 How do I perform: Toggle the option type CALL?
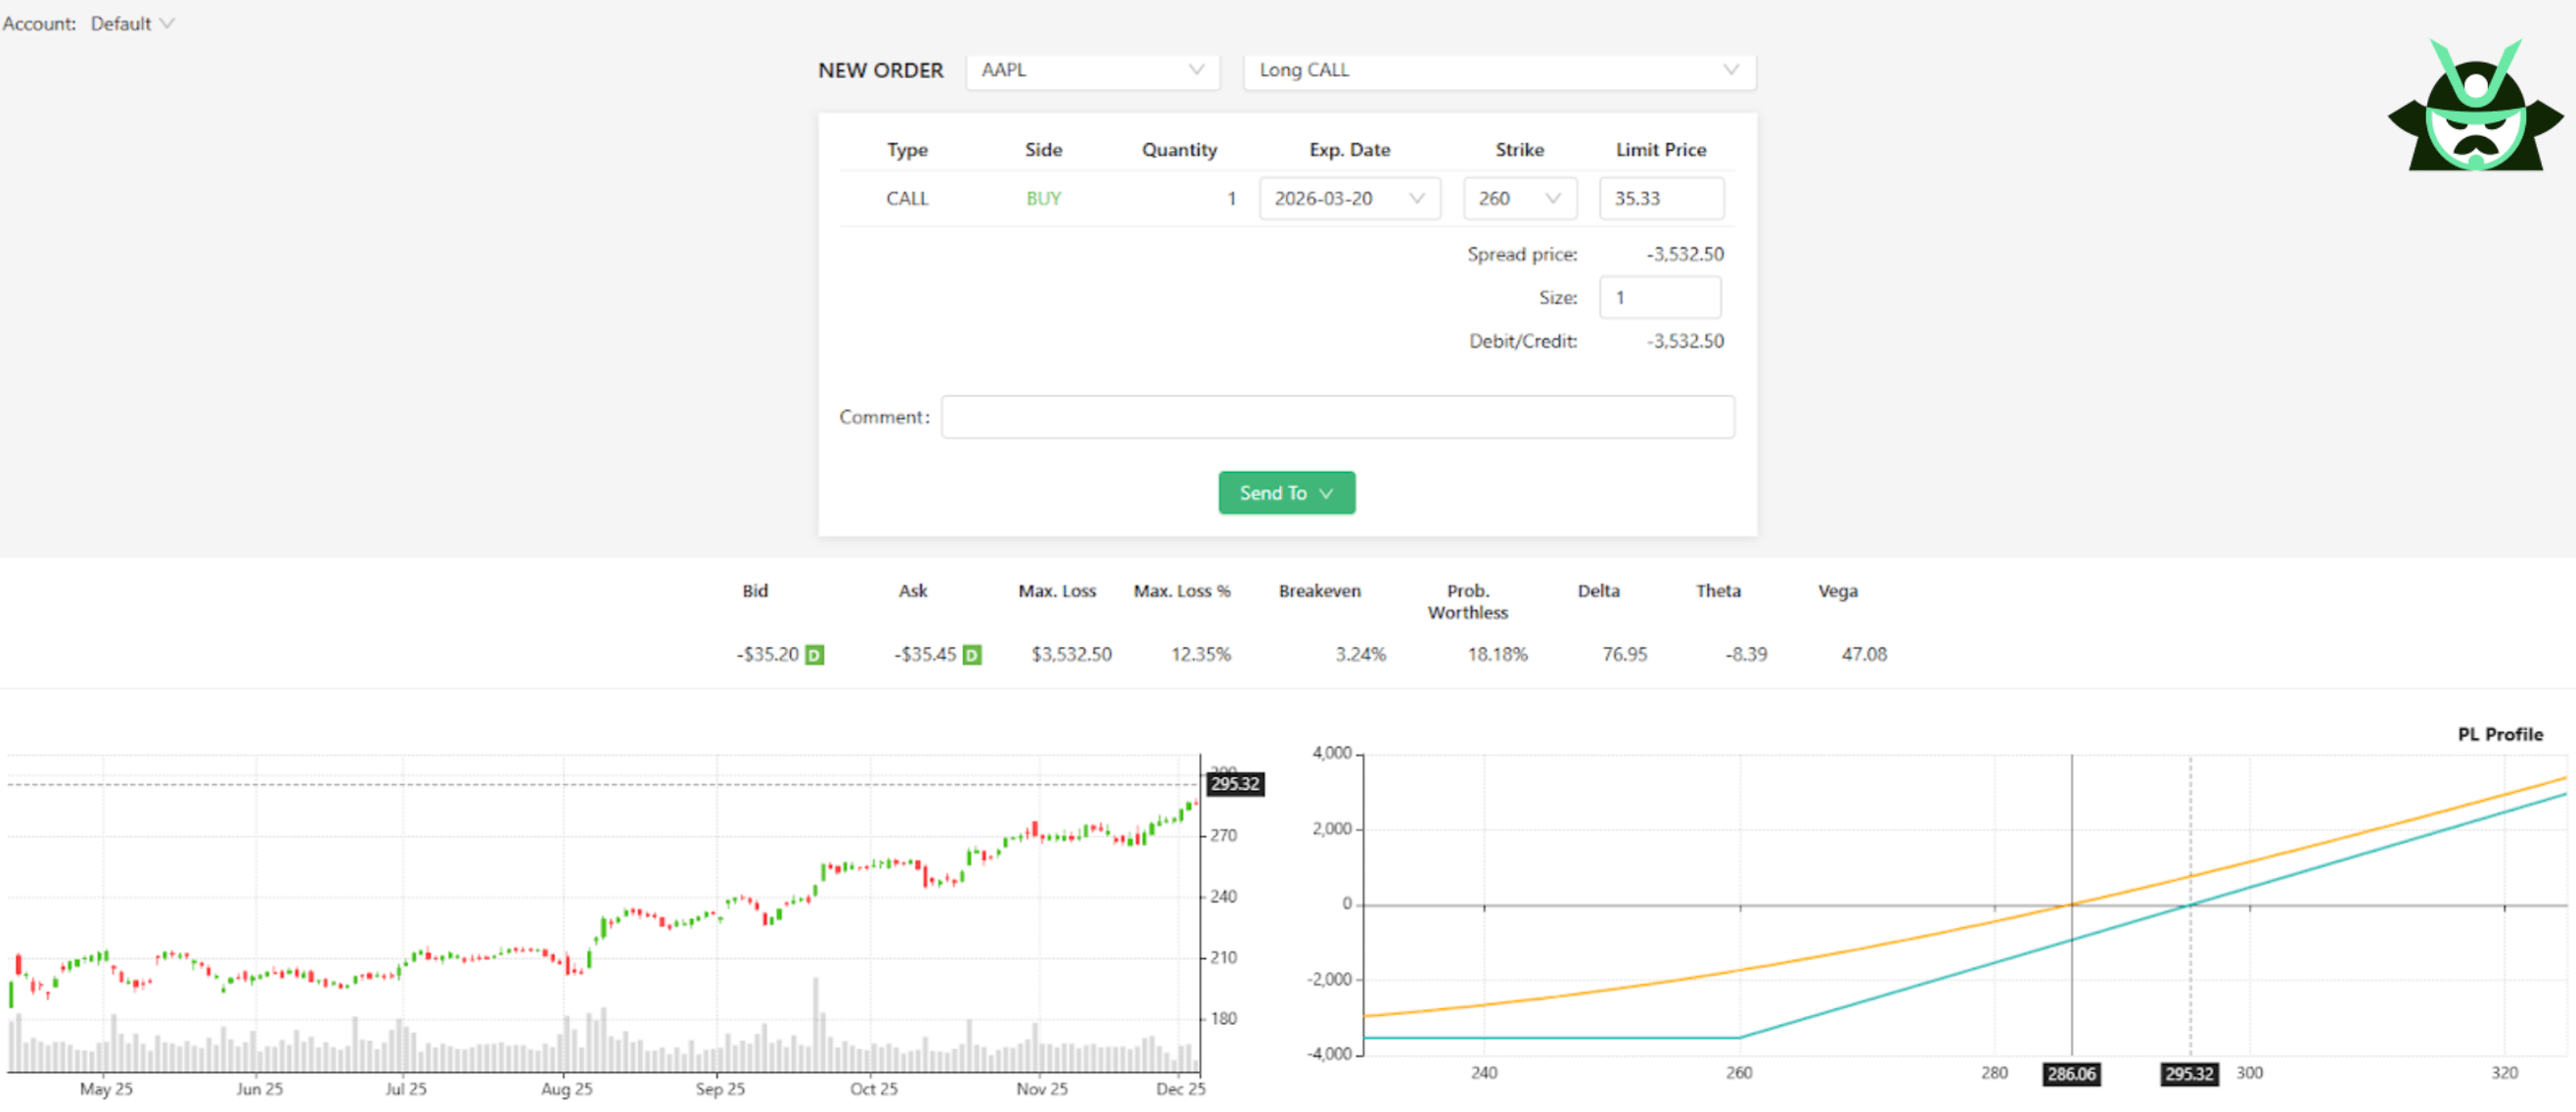coord(907,198)
